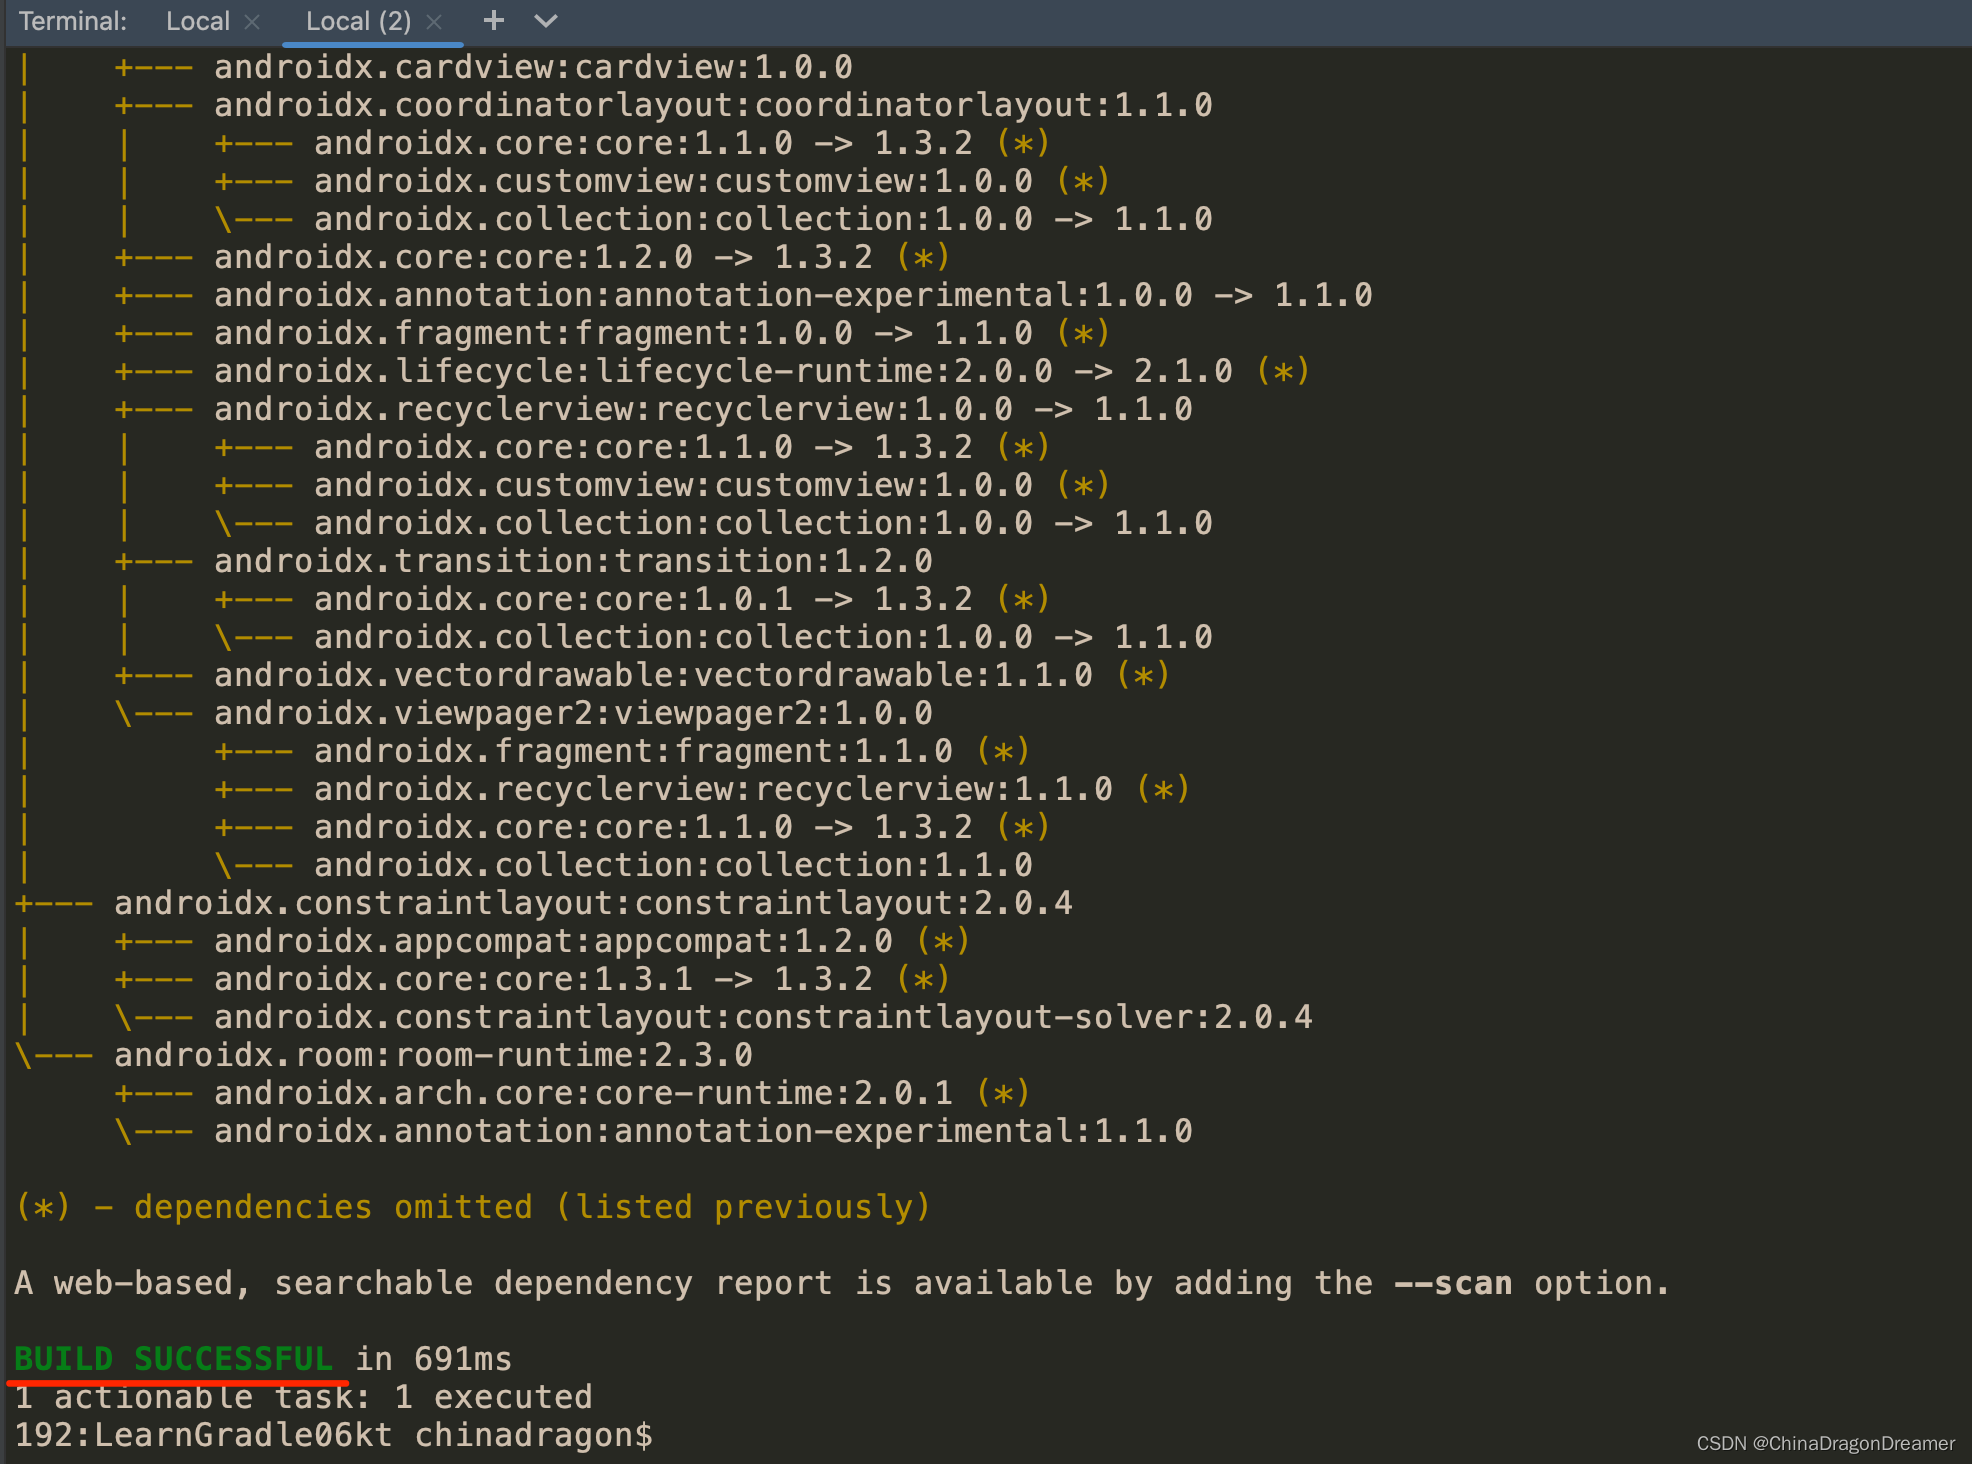
Task: Click androidx.vectordrawable:vectordrawable:1.1.0 line
Action: [x=691, y=675]
